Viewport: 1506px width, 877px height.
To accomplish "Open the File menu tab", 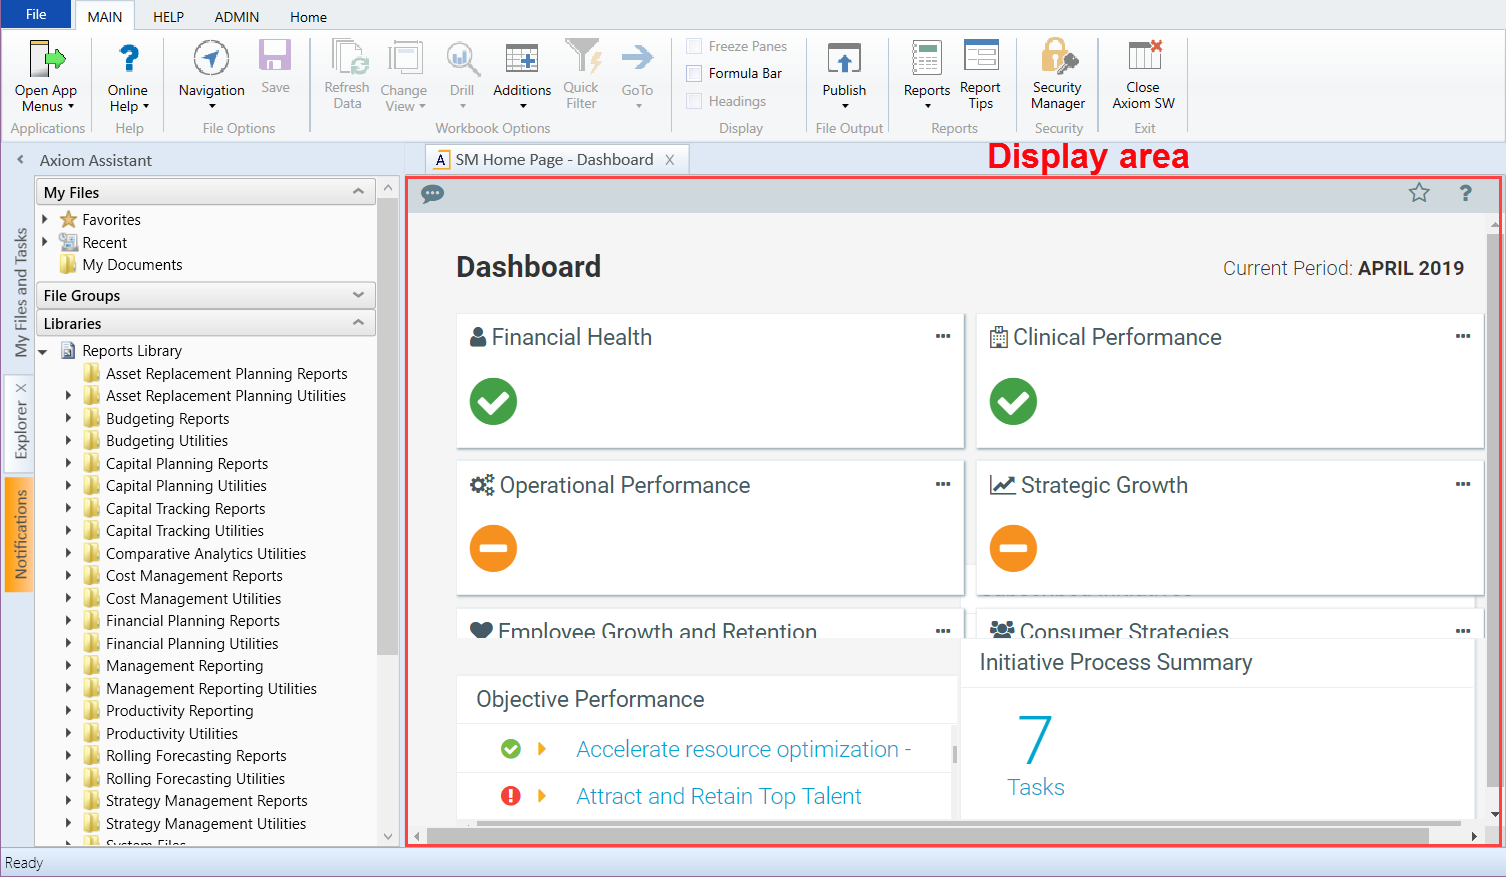I will 36,15.
